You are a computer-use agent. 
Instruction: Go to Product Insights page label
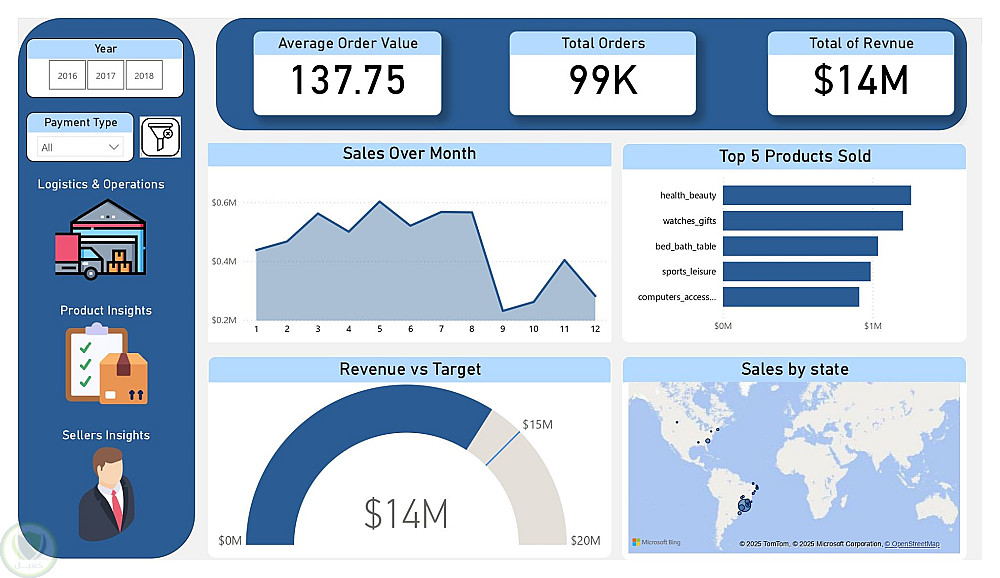106,311
